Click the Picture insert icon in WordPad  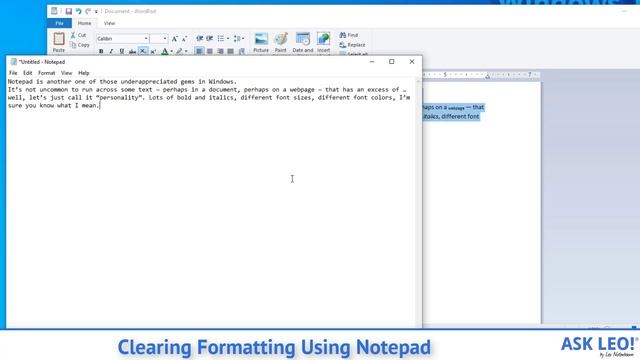tap(261, 39)
